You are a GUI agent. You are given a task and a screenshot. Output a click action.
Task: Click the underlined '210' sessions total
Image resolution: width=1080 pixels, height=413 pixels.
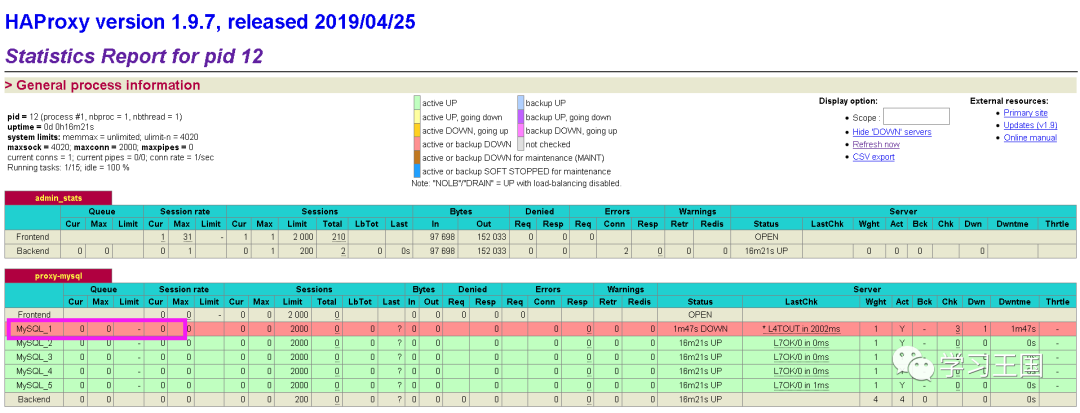point(338,237)
